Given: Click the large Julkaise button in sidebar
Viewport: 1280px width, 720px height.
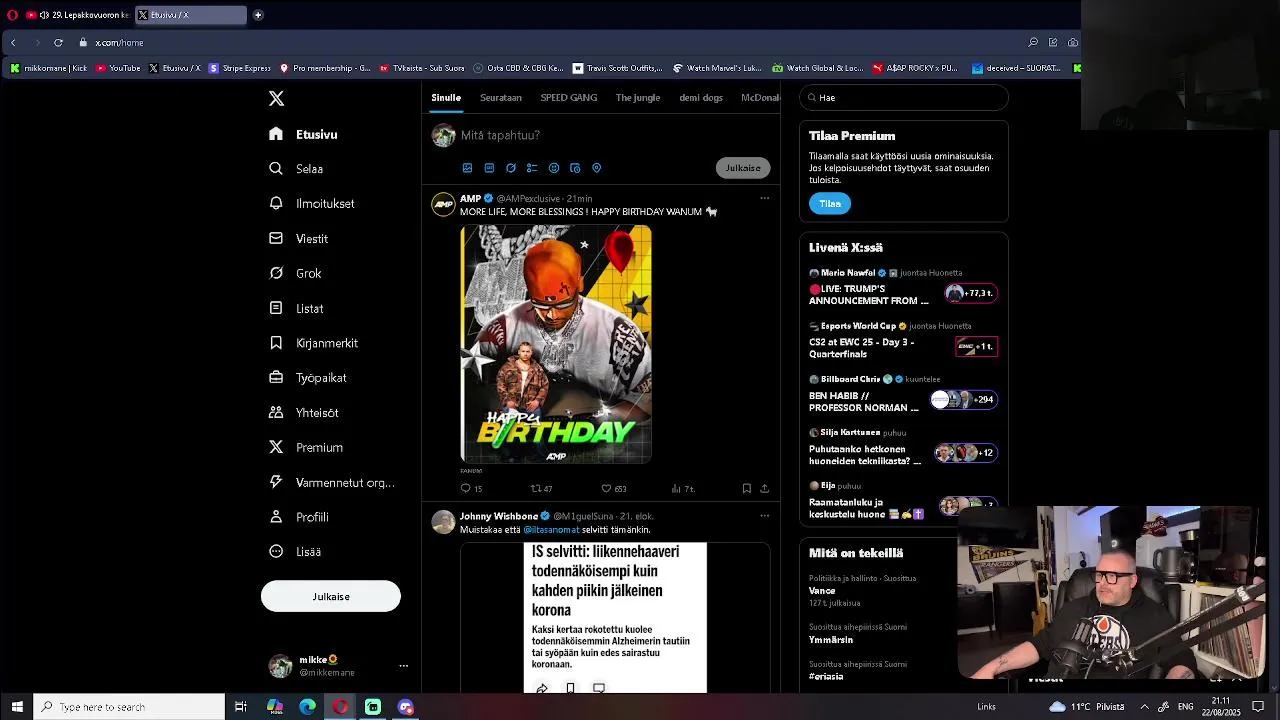Looking at the screenshot, I should click(x=331, y=596).
